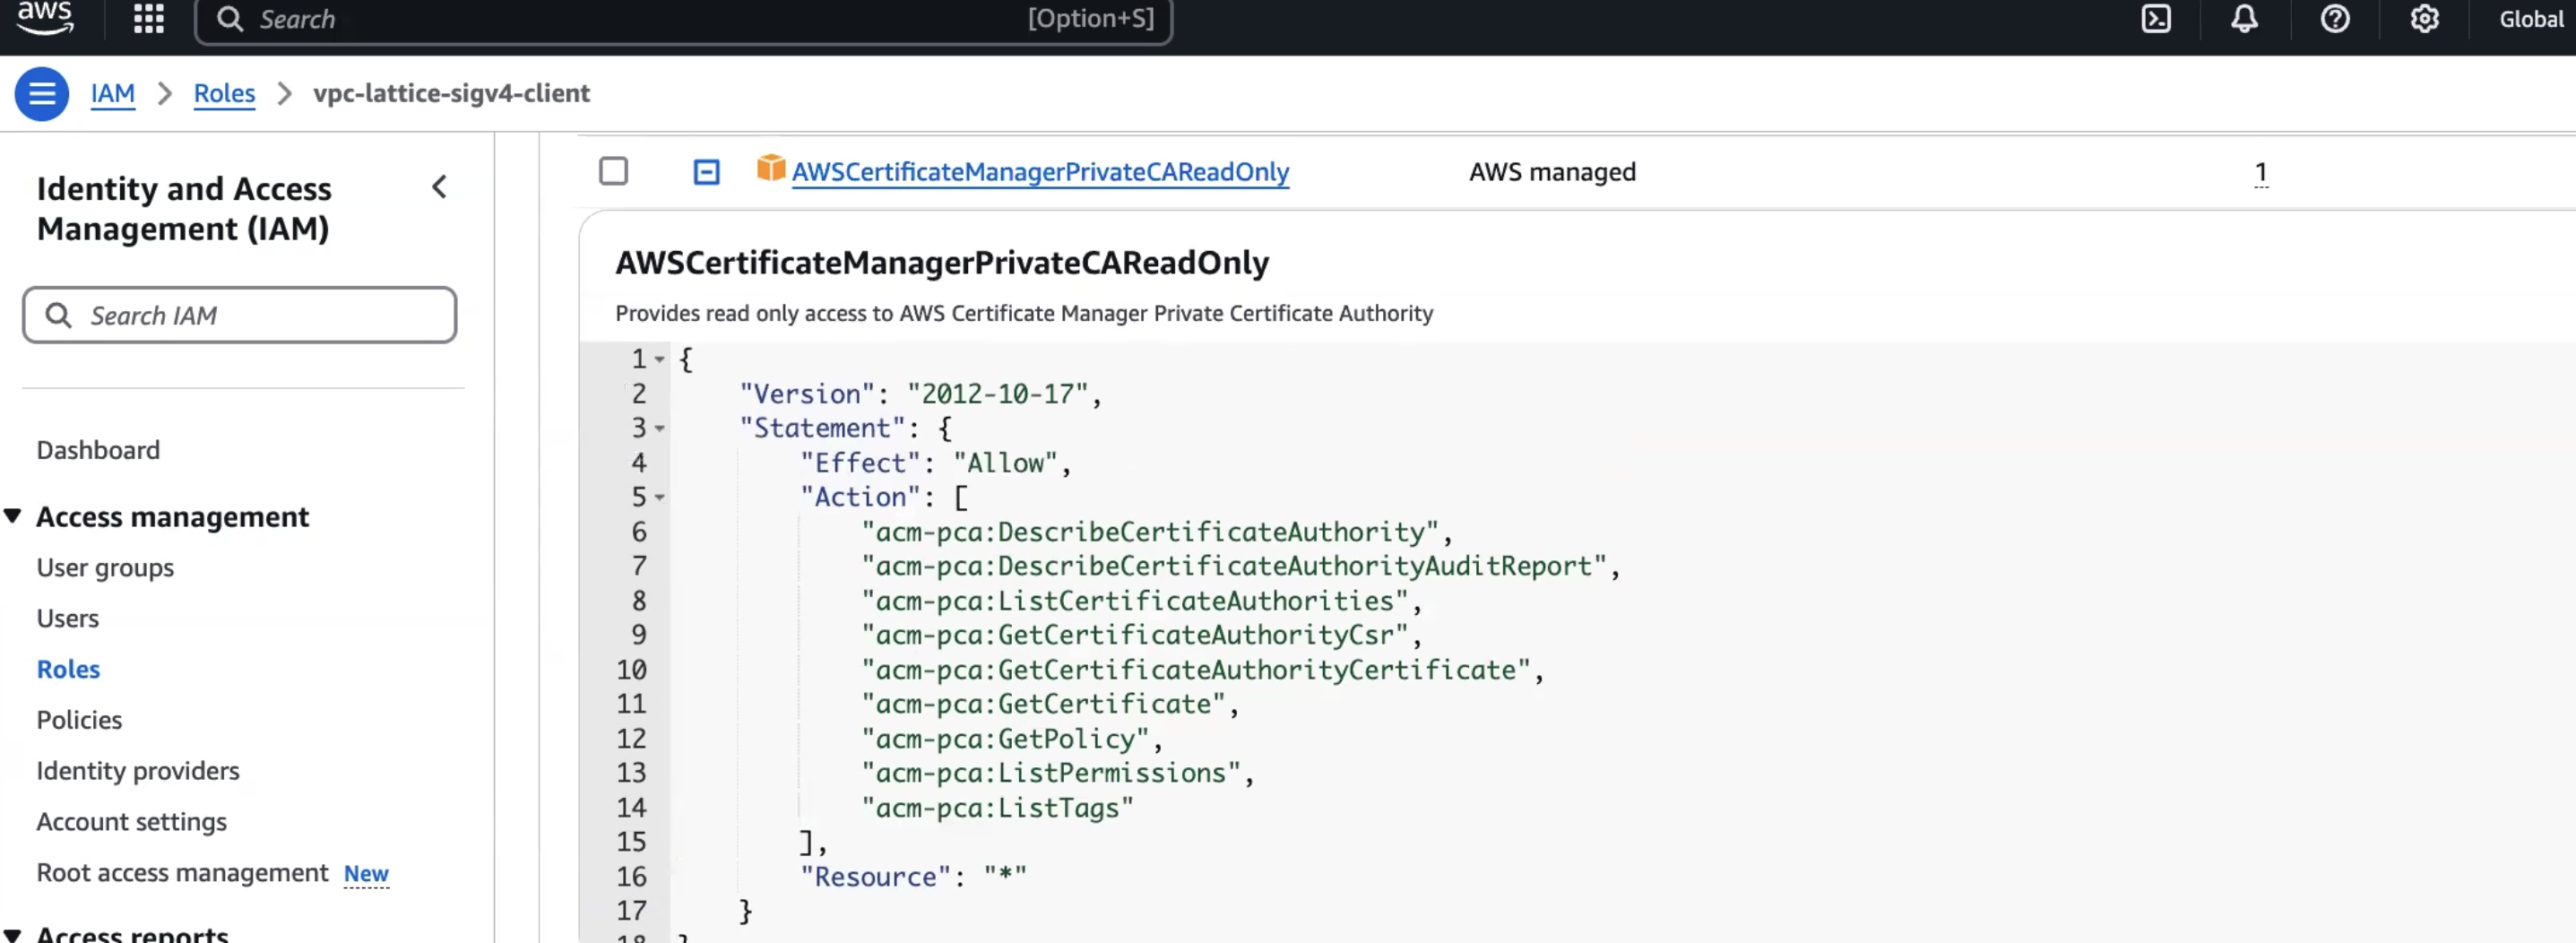Fold JSON line 1 code block
Image resolution: width=2576 pixels, height=943 pixels.
[660, 359]
